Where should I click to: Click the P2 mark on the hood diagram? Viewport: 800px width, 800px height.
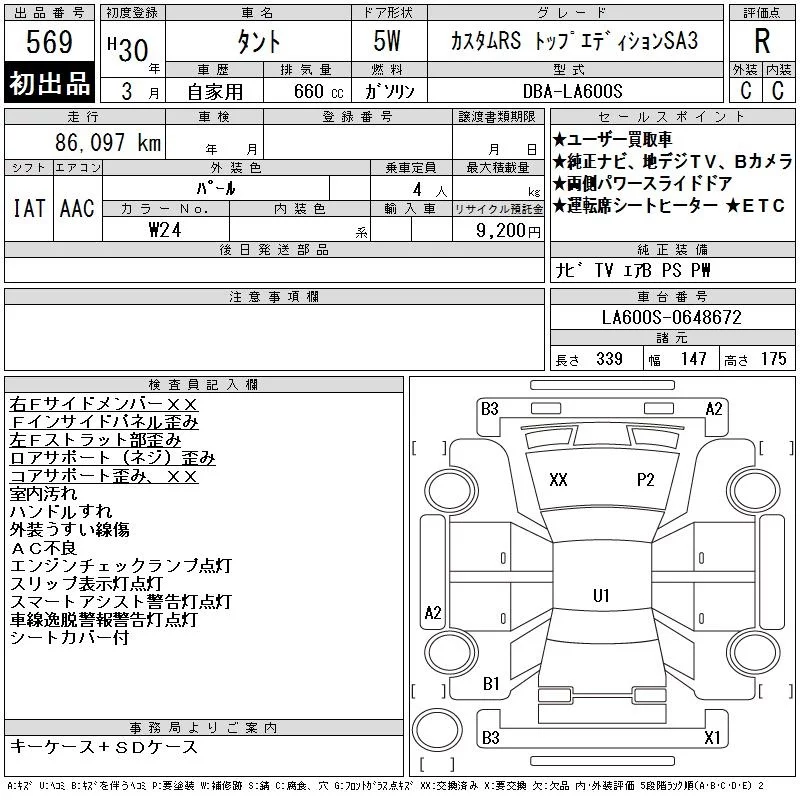(x=645, y=480)
